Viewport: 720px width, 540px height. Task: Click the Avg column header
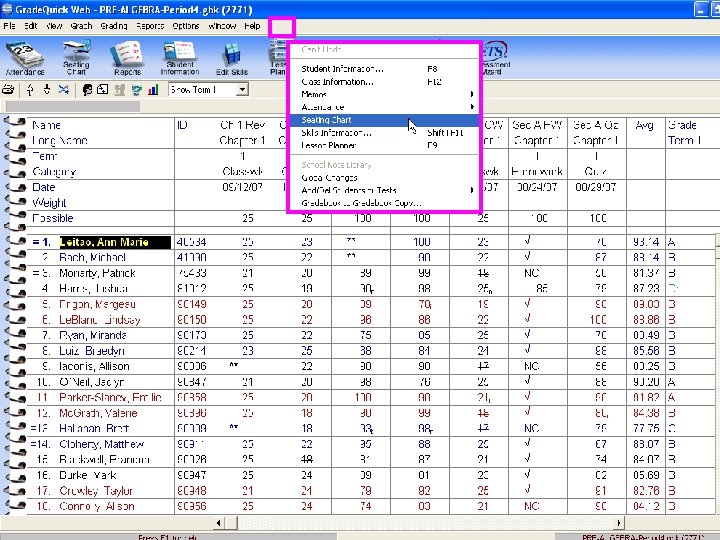pyautogui.click(x=644, y=125)
